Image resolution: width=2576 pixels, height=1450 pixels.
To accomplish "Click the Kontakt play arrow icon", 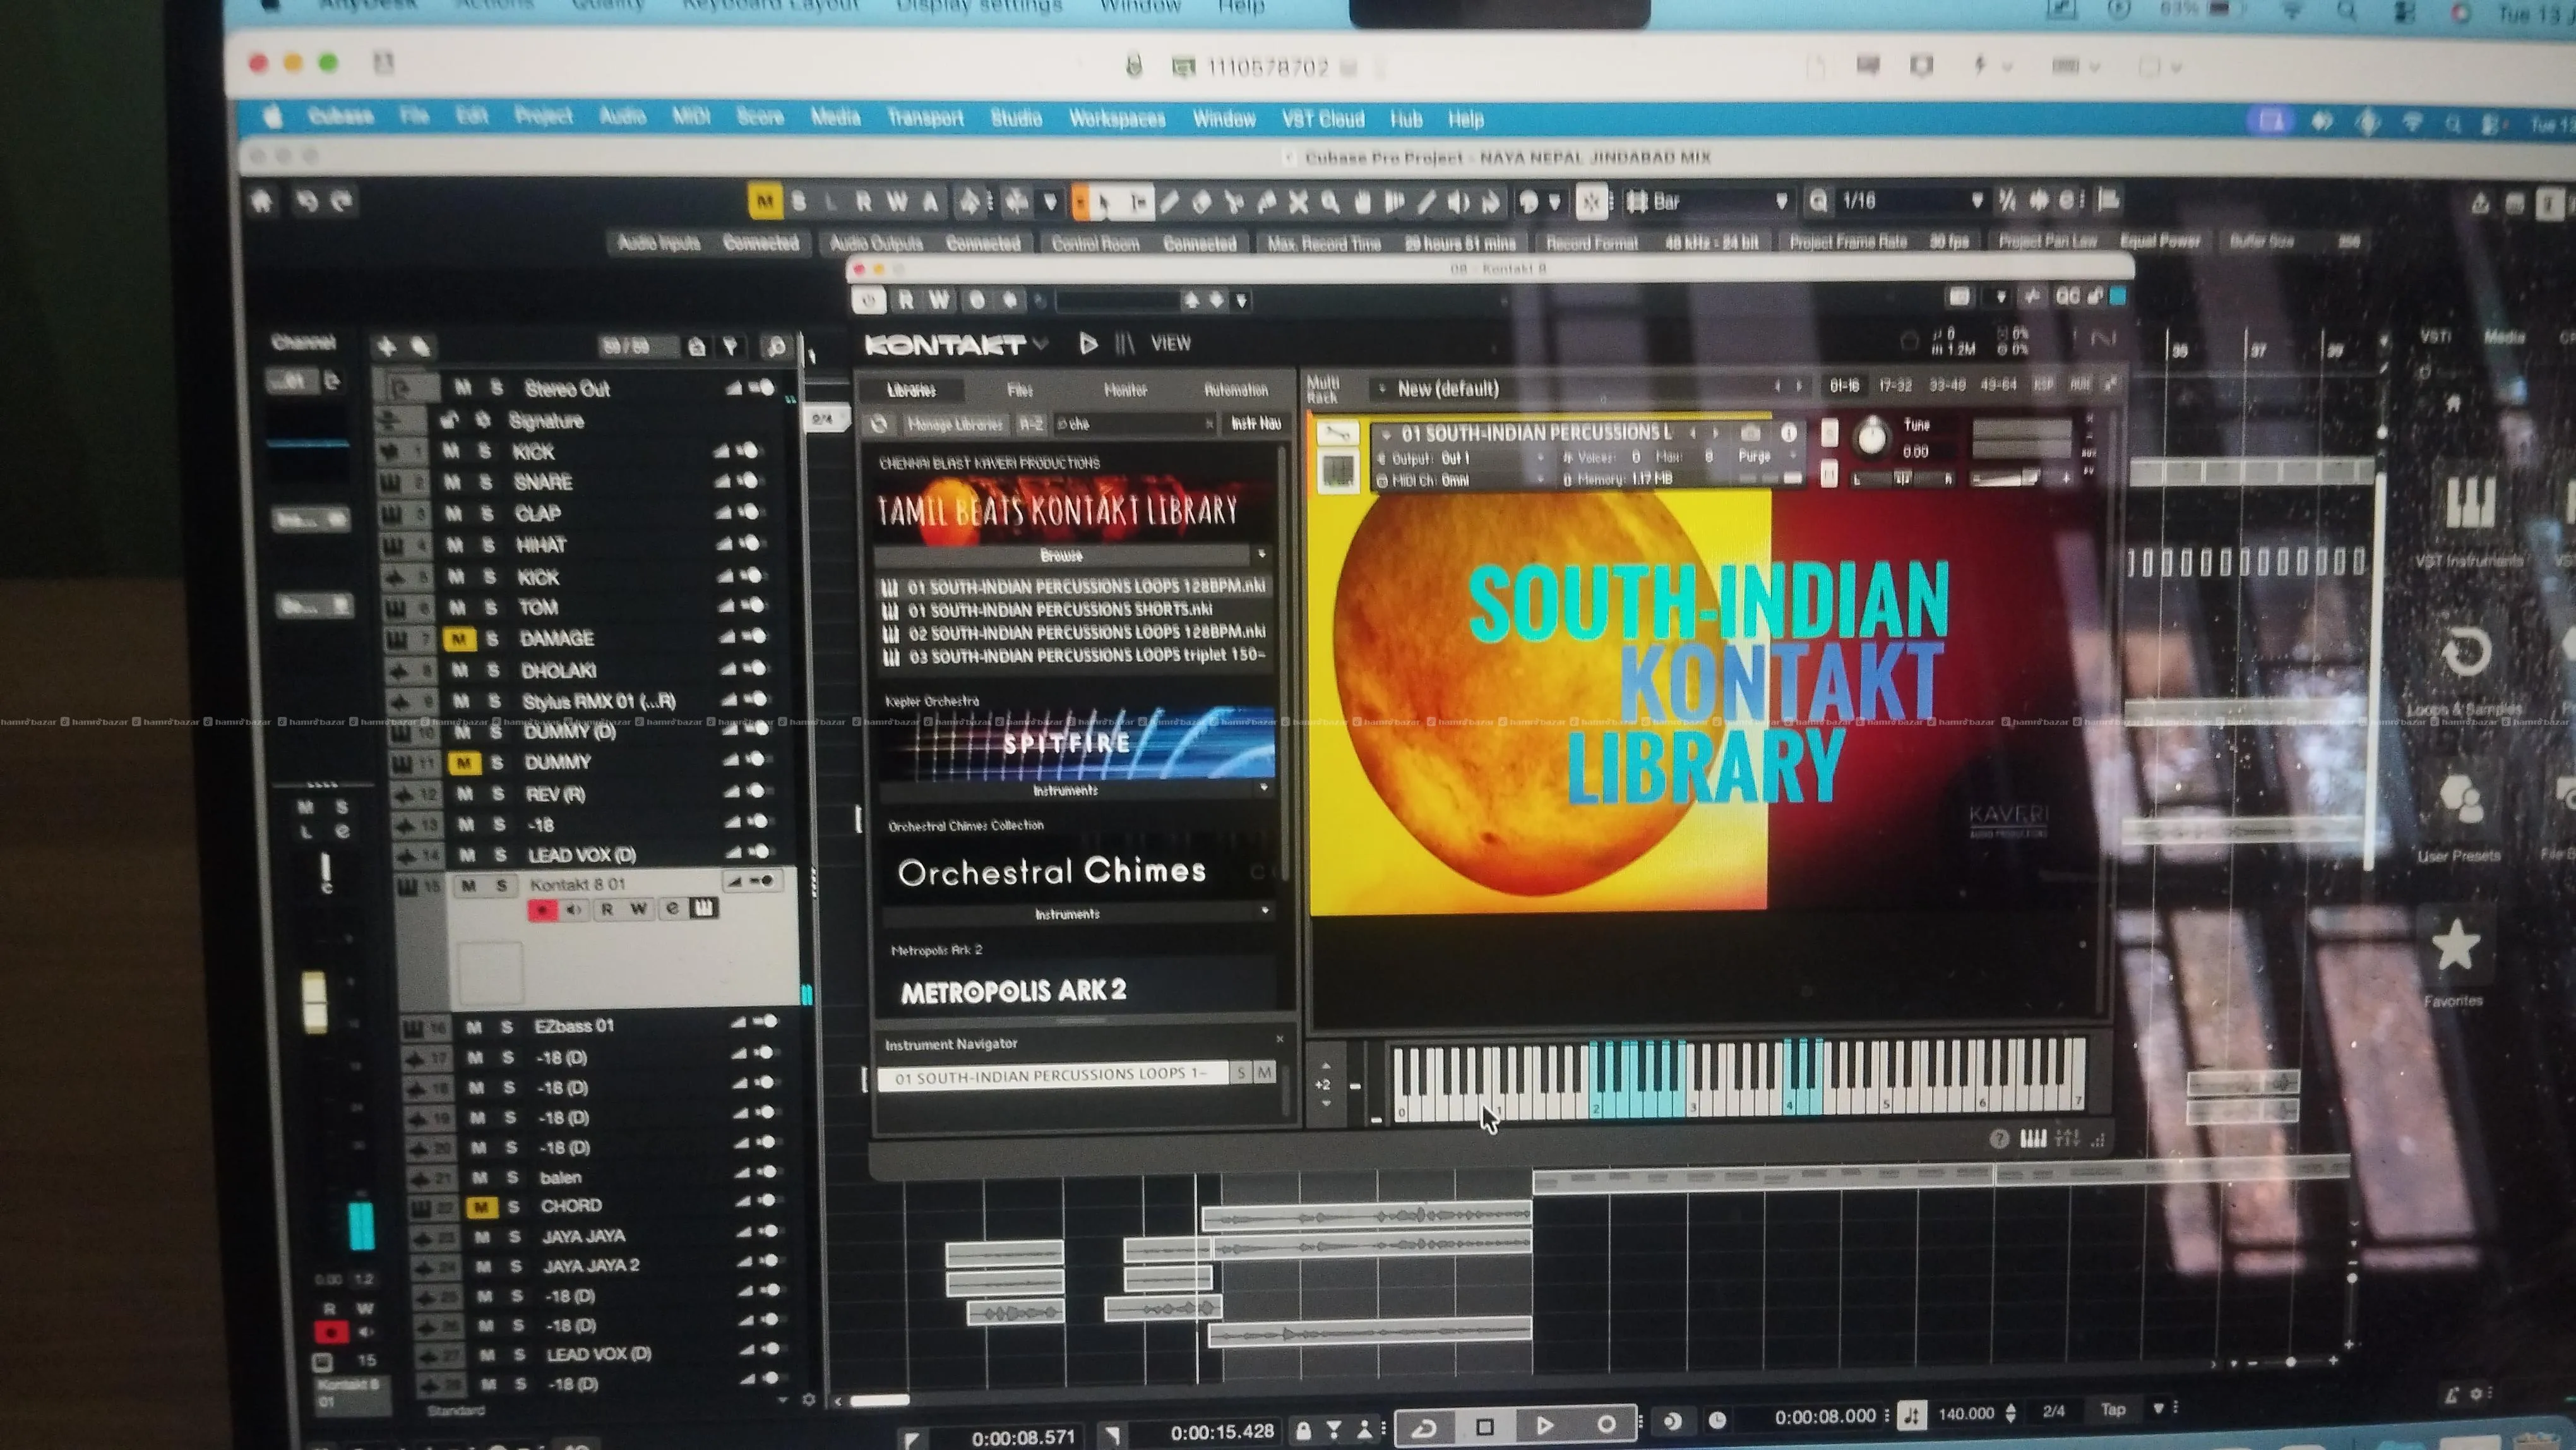I will click(x=1088, y=344).
